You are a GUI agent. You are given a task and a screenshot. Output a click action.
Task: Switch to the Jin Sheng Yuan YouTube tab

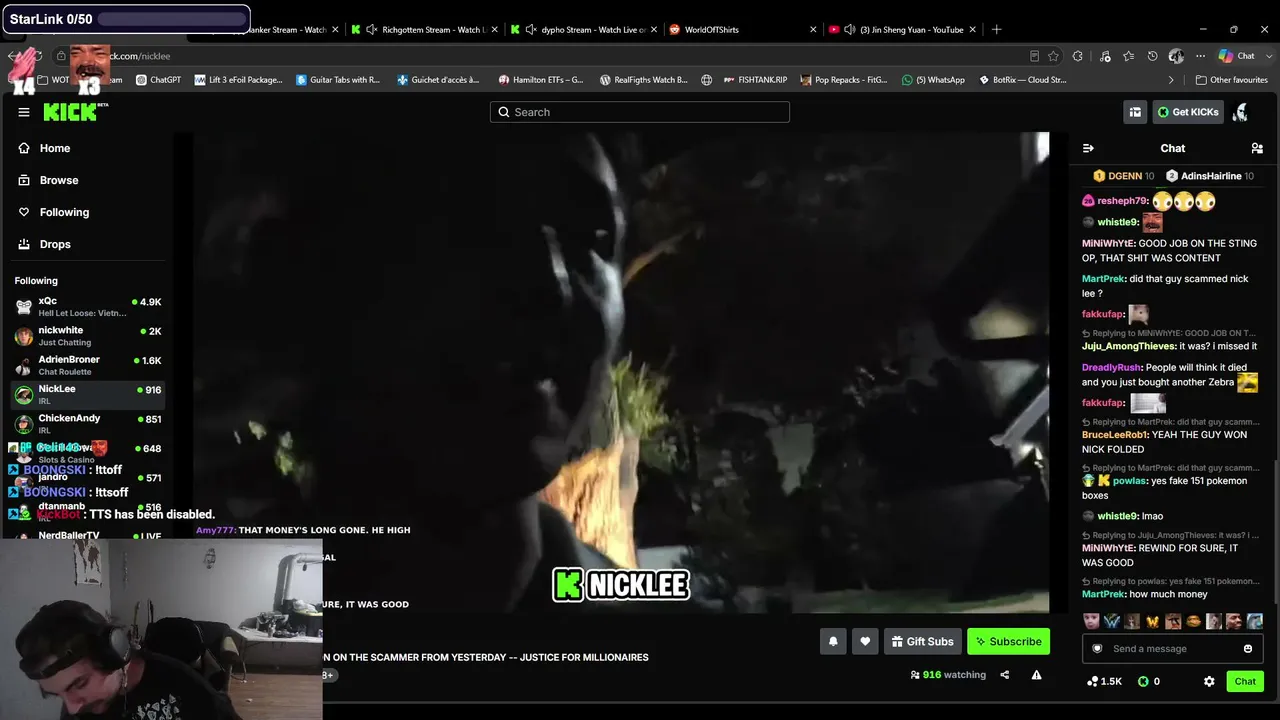(900, 30)
